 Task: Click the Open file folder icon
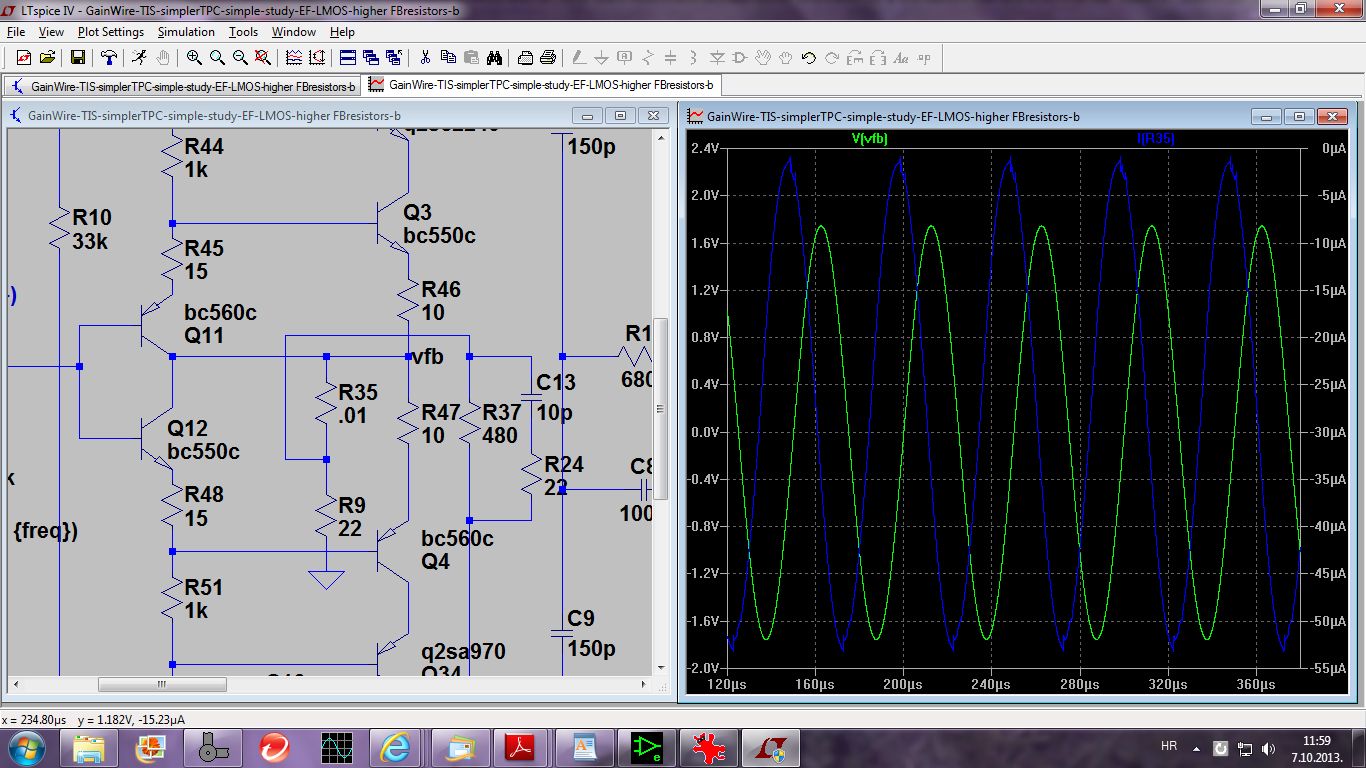[47, 58]
